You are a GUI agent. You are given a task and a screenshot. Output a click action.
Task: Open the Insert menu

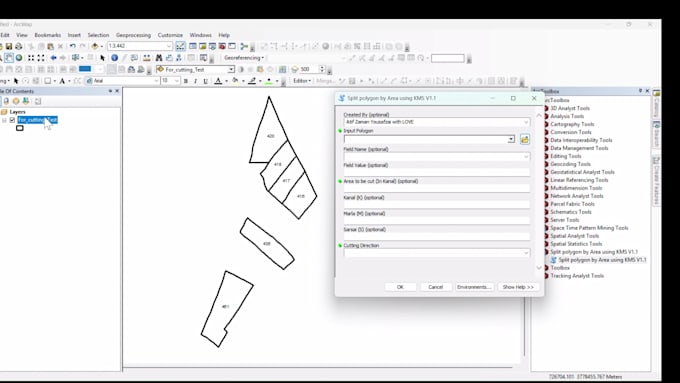(x=74, y=35)
